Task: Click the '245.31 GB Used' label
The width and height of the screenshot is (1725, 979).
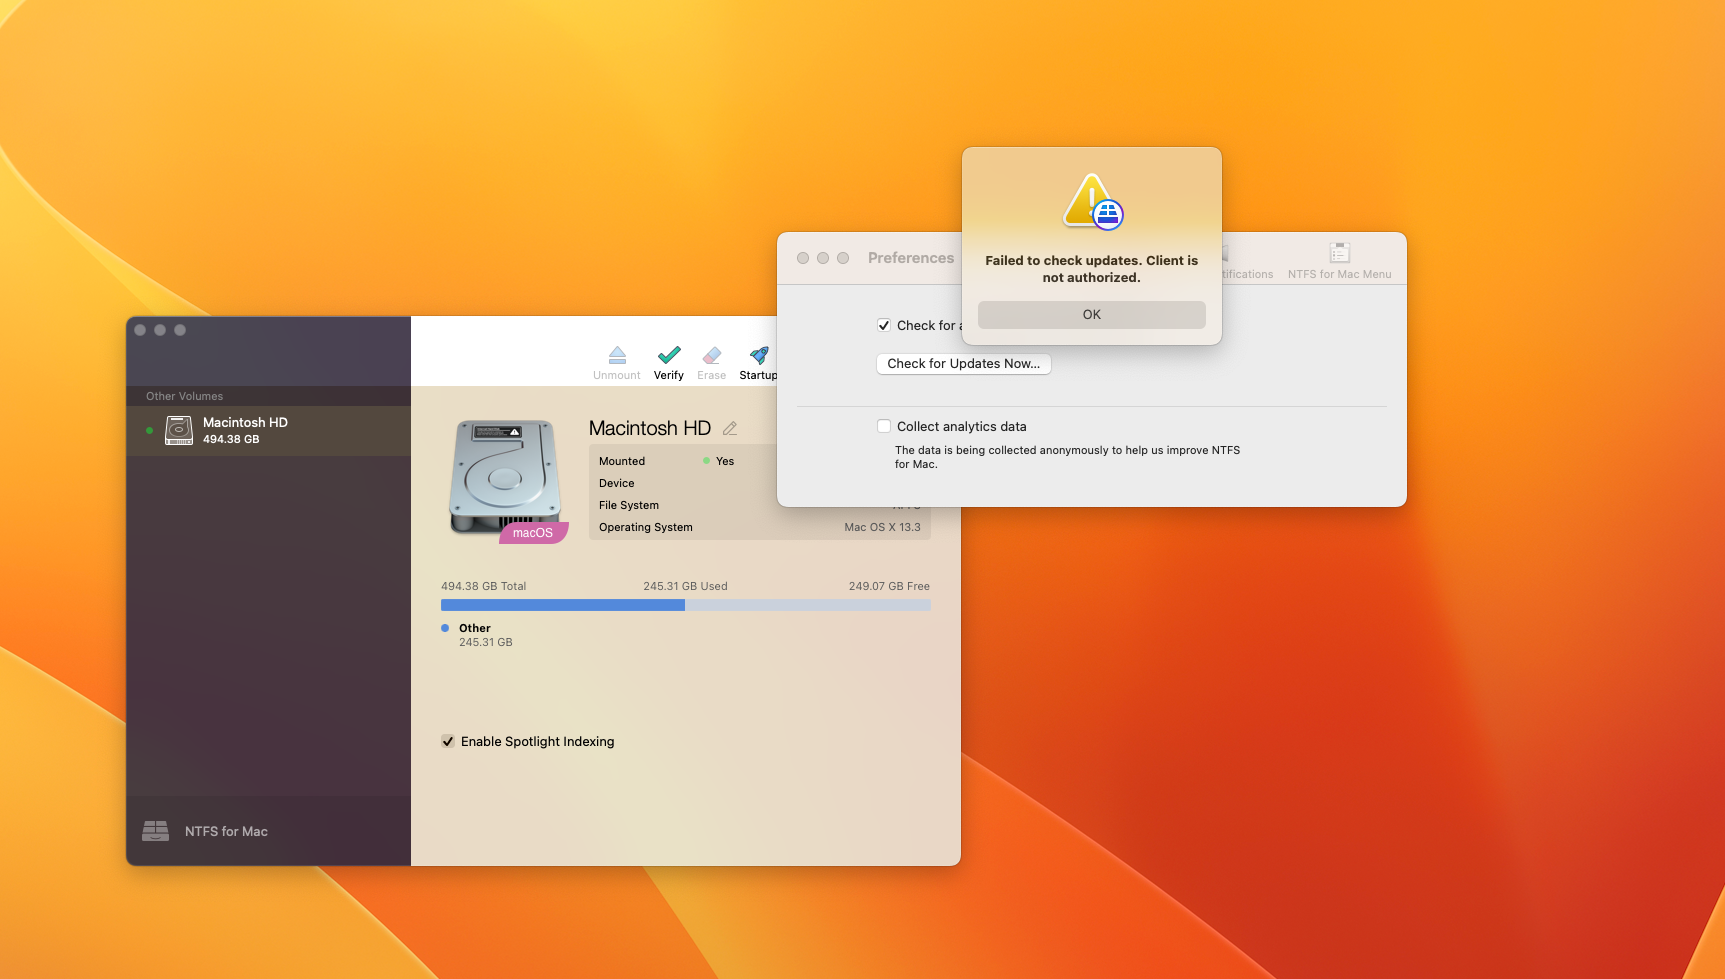Action: click(x=686, y=586)
